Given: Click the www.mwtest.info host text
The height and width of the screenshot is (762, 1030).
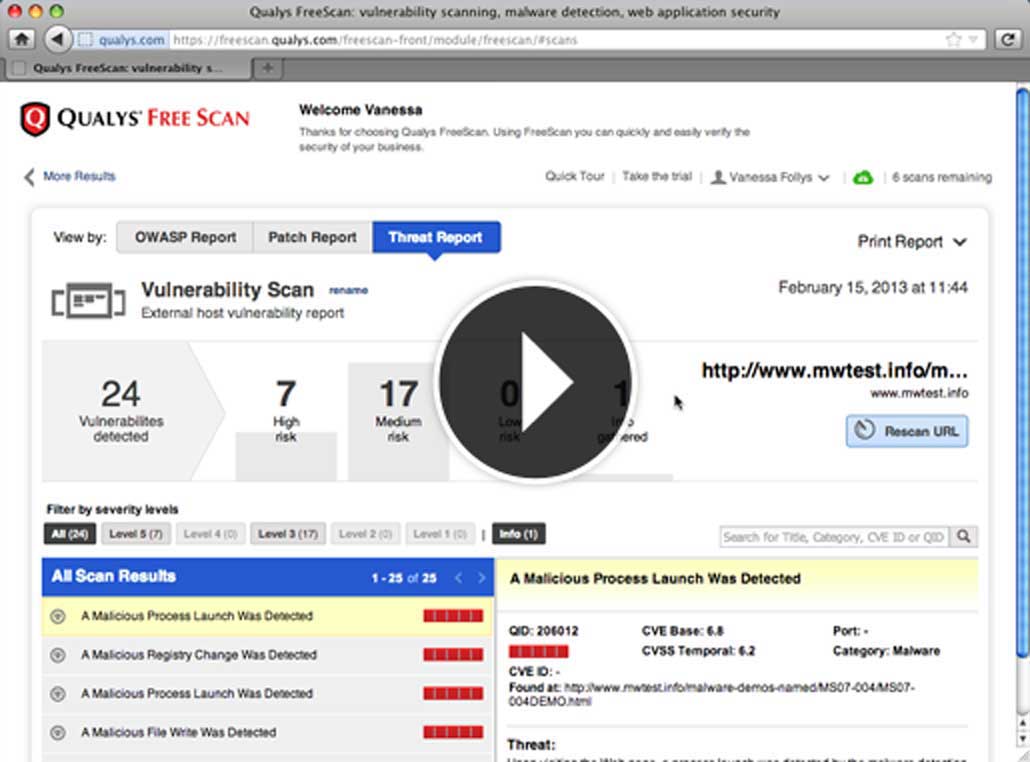Looking at the screenshot, I should click(x=919, y=393).
